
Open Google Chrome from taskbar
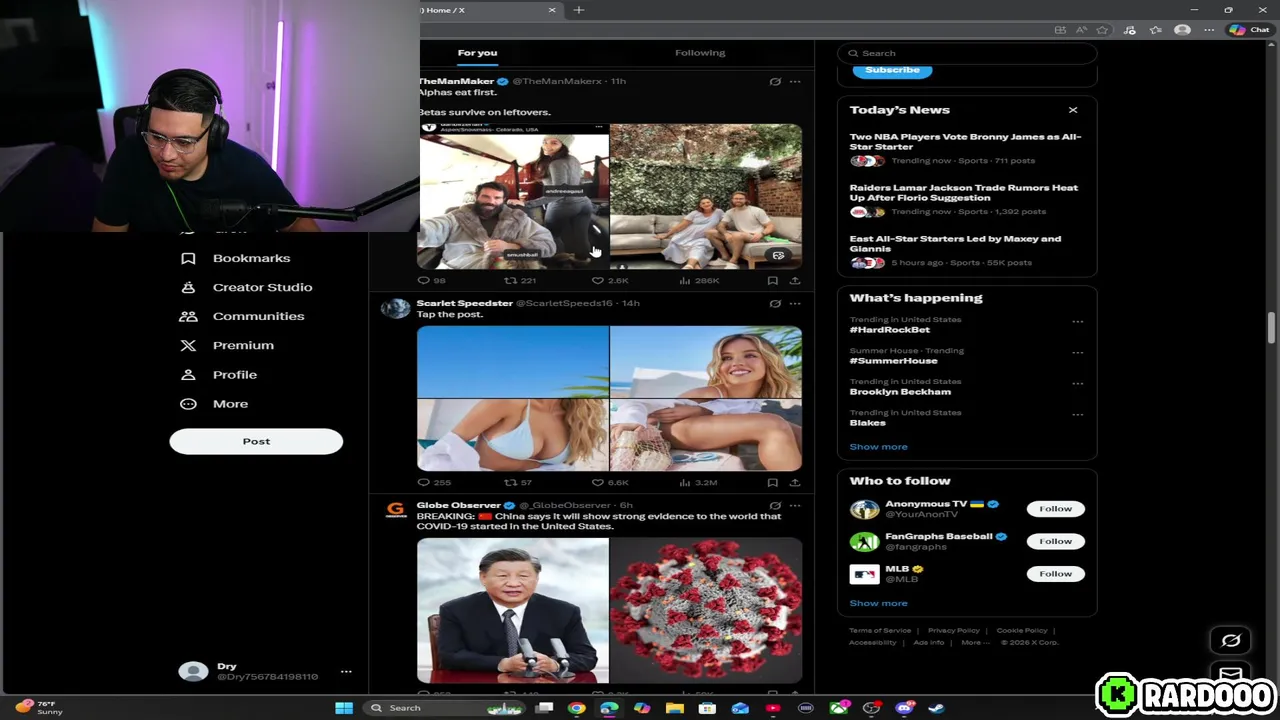(x=576, y=708)
